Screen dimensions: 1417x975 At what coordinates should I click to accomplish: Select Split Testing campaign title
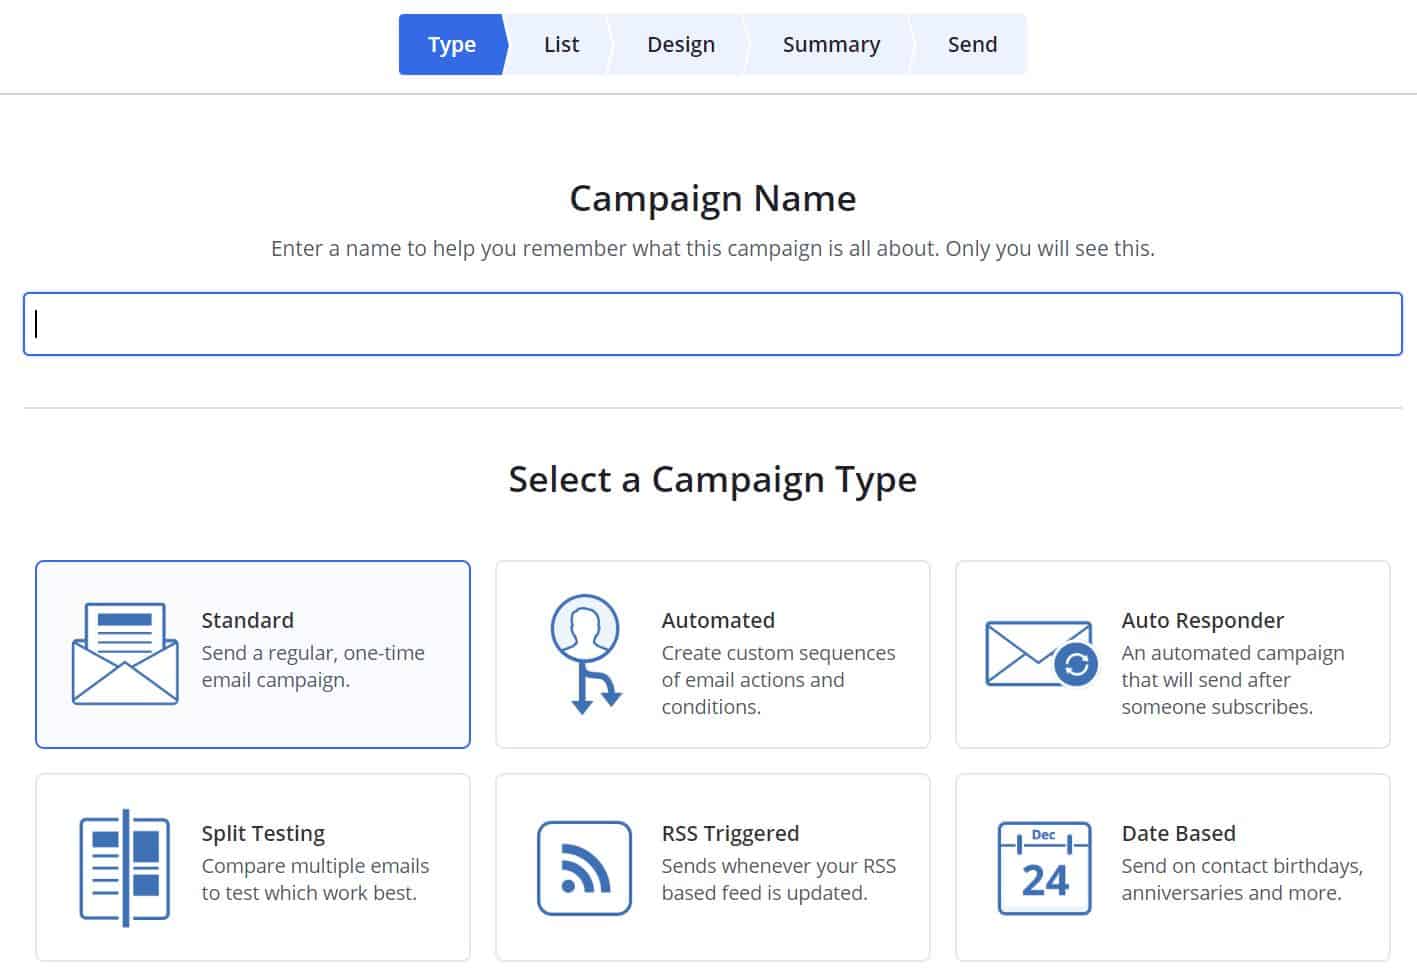click(263, 833)
